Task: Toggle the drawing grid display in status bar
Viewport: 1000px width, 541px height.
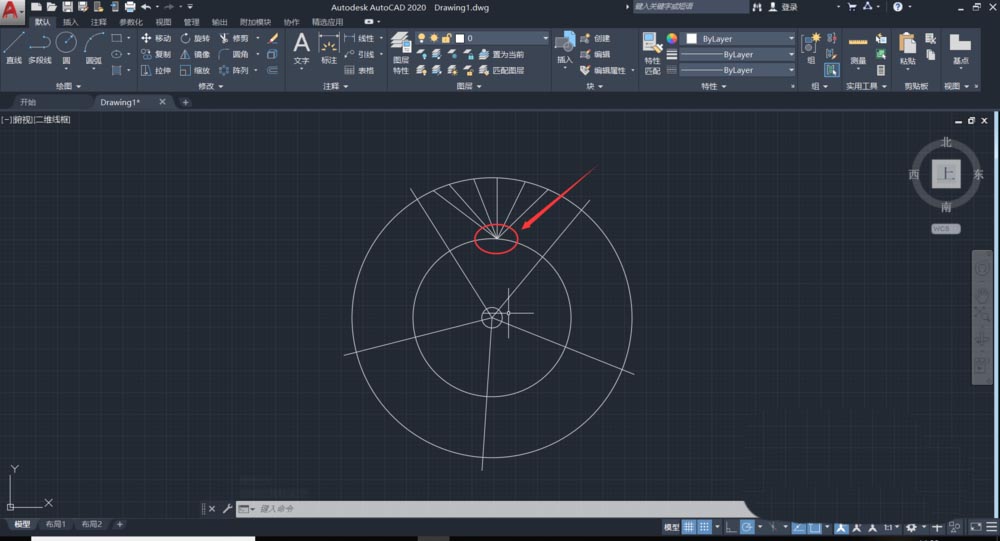Action: (688, 527)
